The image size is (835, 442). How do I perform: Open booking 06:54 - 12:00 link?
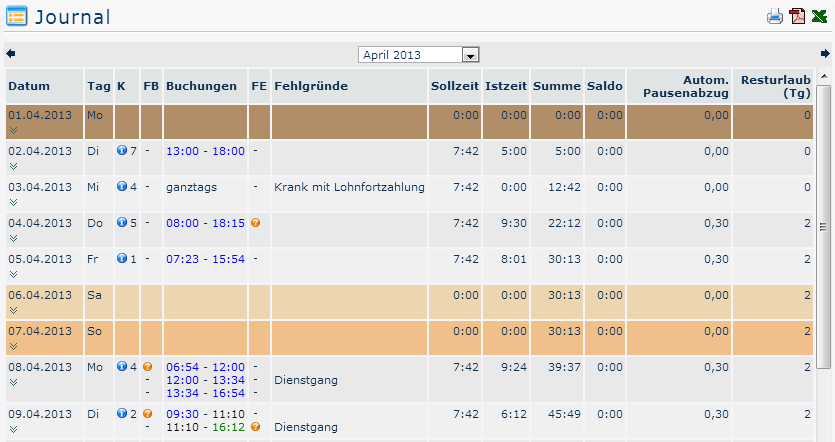205,367
